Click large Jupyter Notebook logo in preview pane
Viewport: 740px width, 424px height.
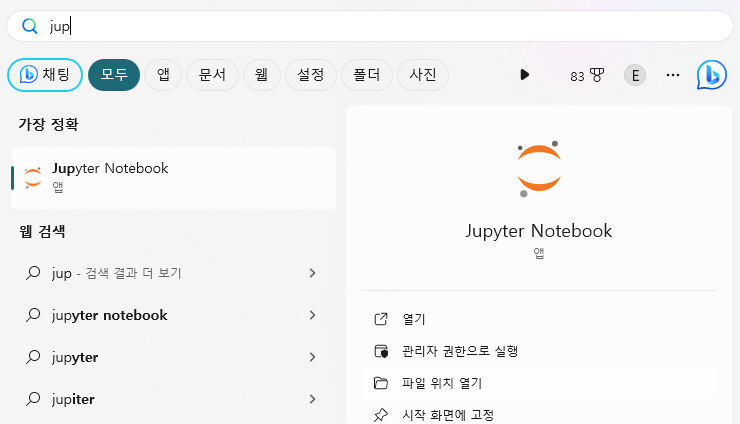pyautogui.click(x=539, y=170)
